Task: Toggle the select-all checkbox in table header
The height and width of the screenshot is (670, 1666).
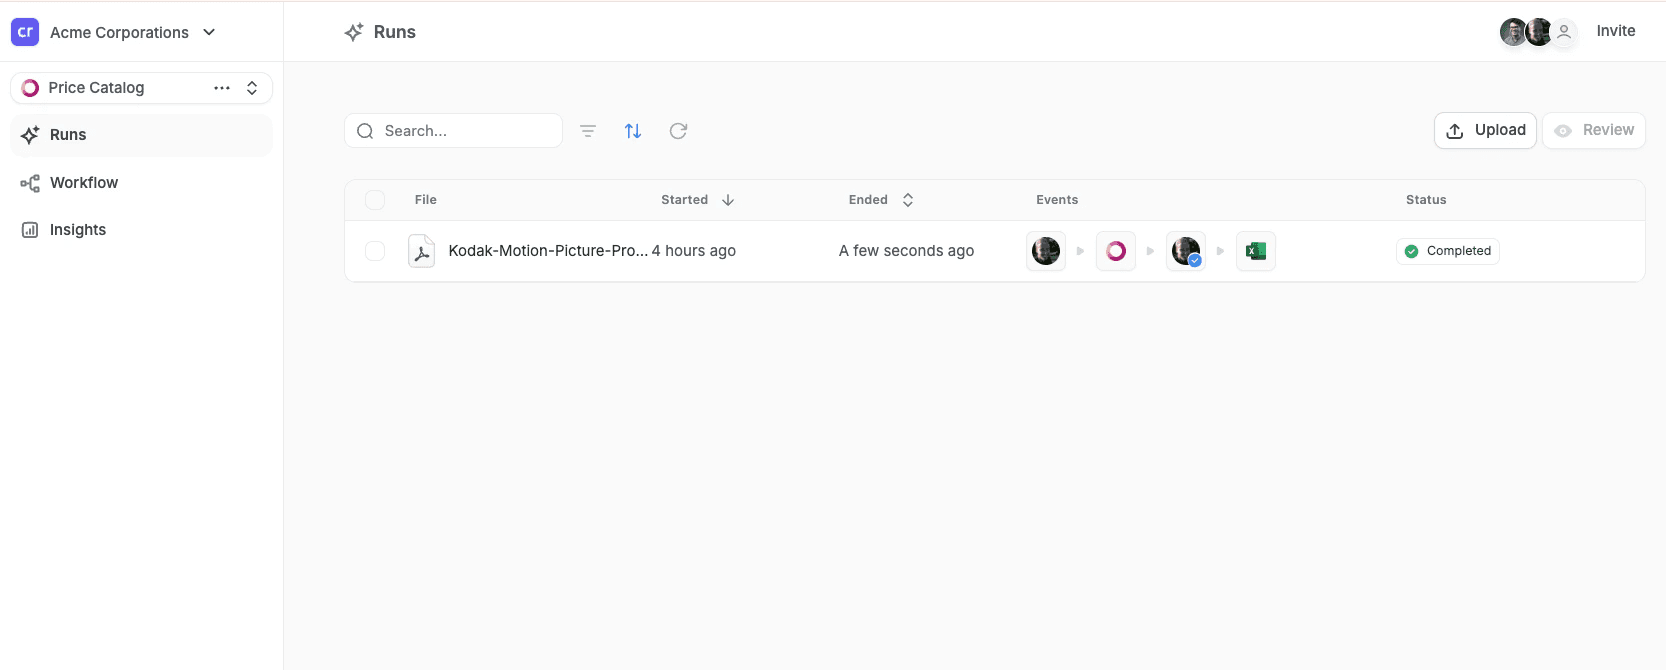Action: click(x=375, y=200)
